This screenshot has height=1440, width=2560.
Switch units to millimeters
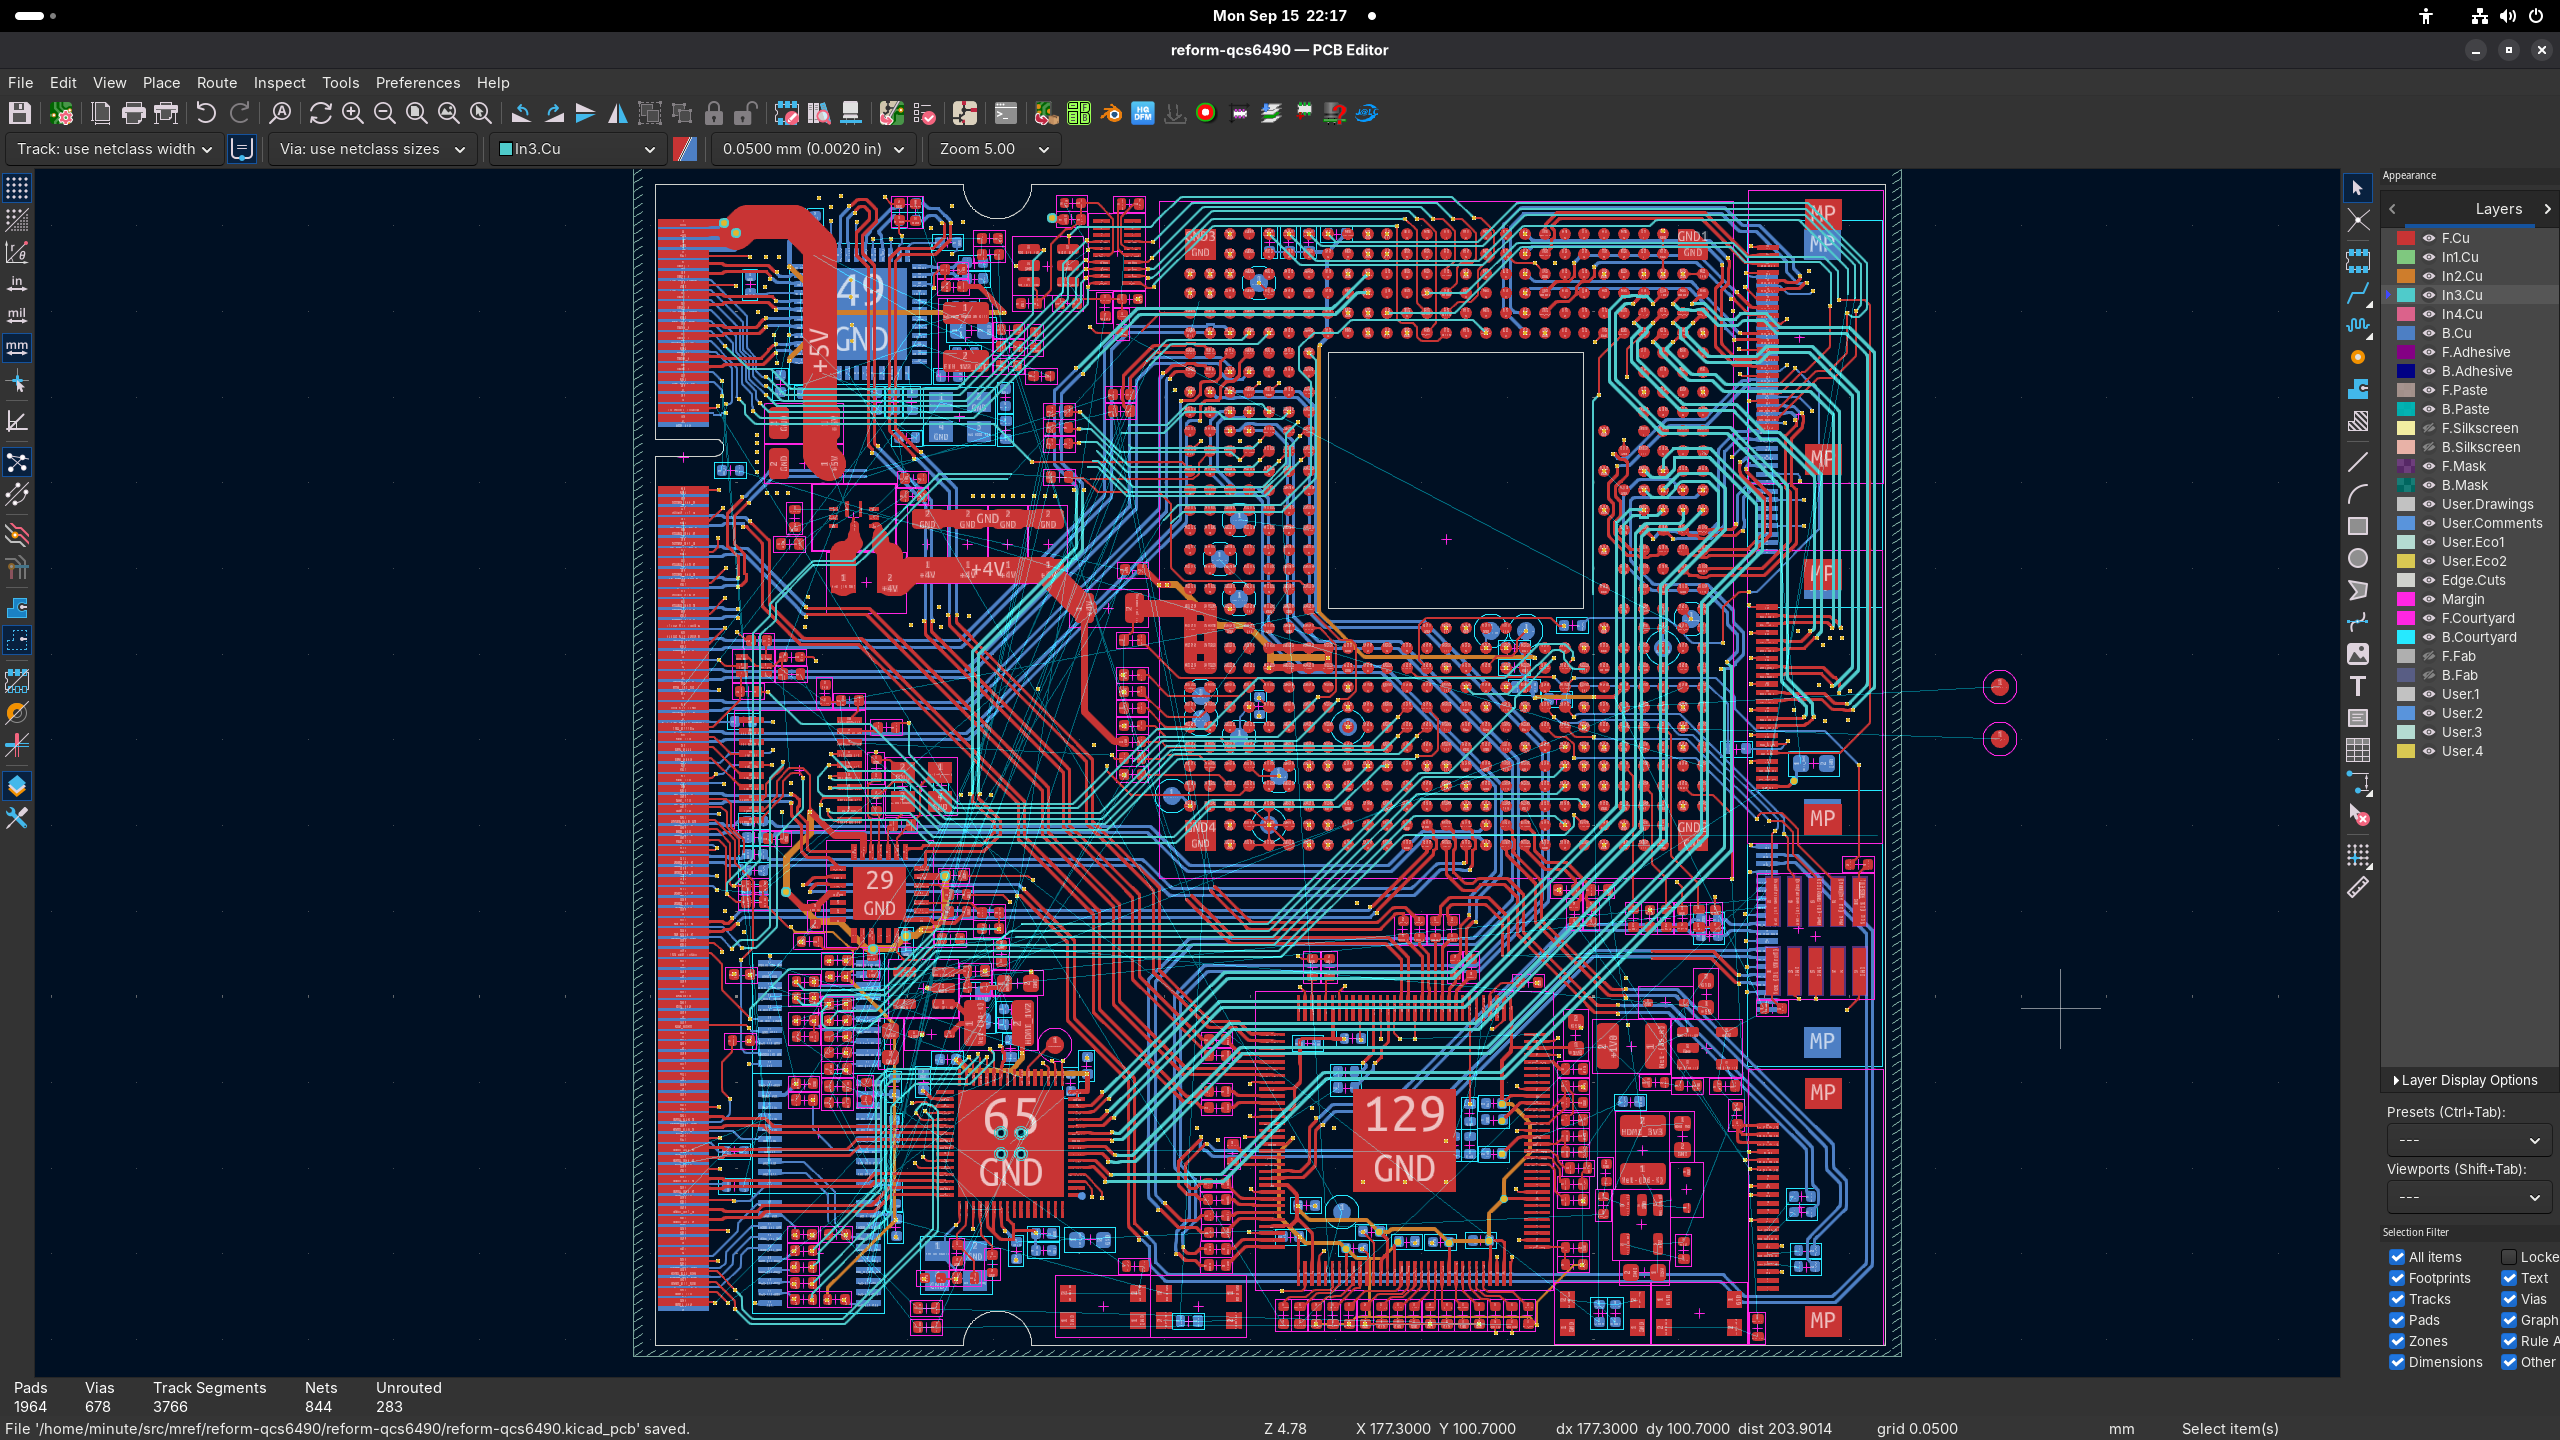pyautogui.click(x=17, y=348)
